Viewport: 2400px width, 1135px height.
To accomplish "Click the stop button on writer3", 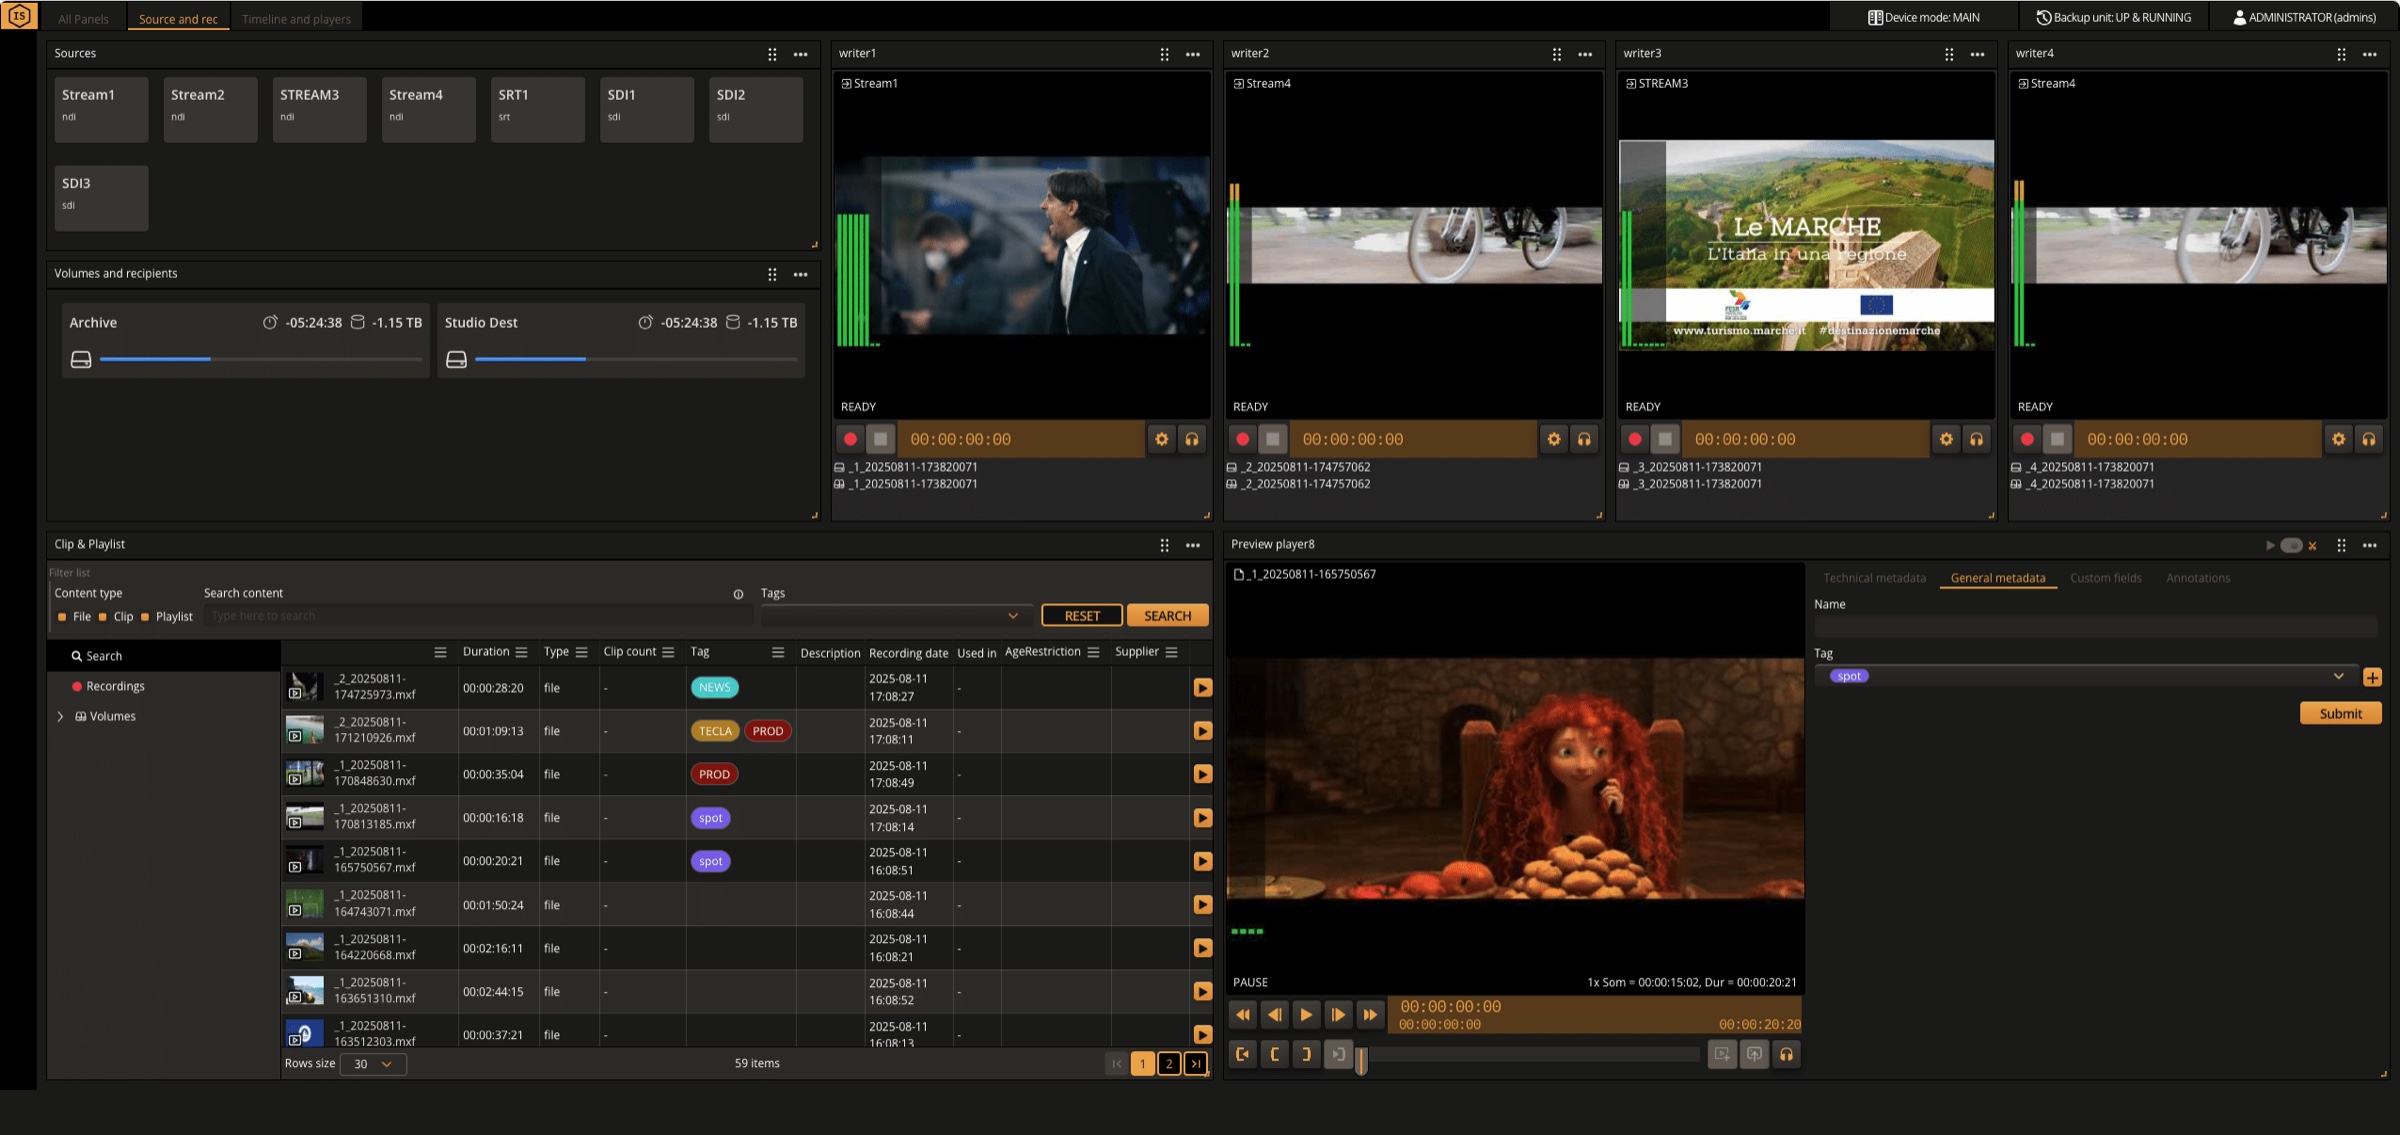I will pyautogui.click(x=1665, y=439).
